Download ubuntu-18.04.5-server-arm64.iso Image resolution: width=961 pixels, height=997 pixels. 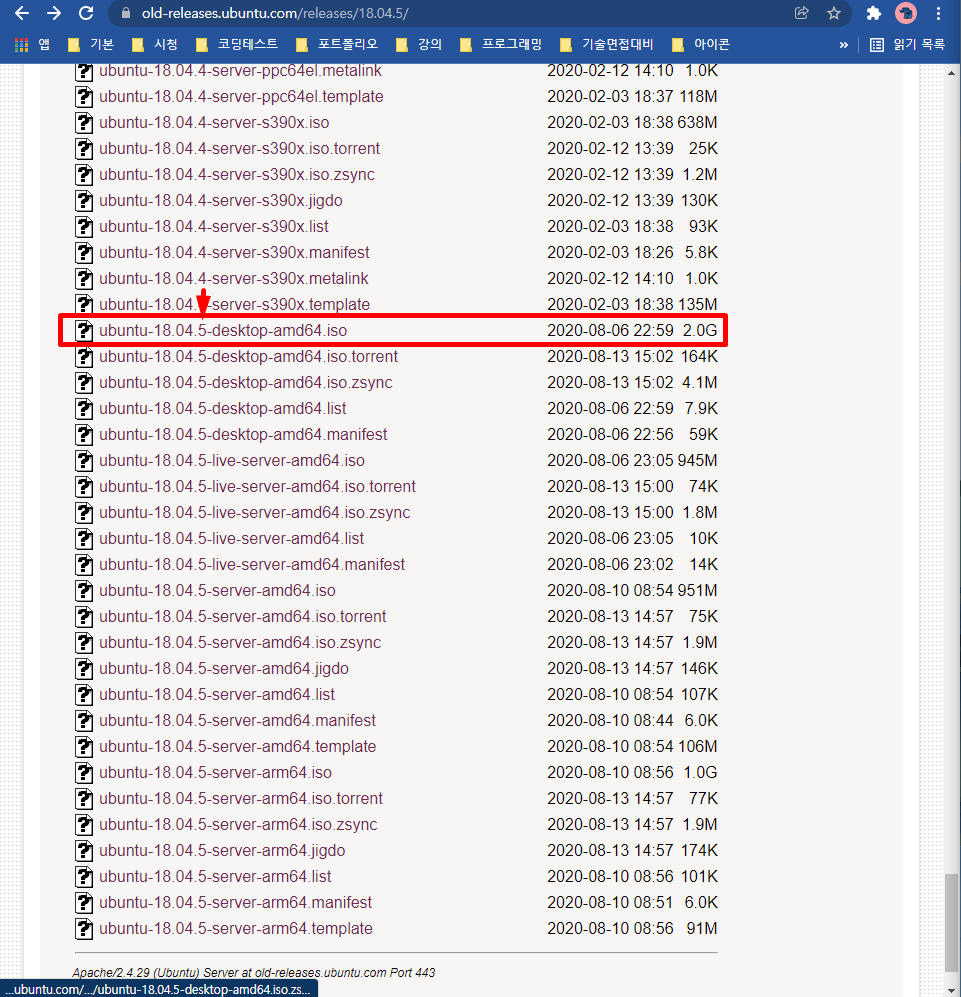(x=215, y=773)
